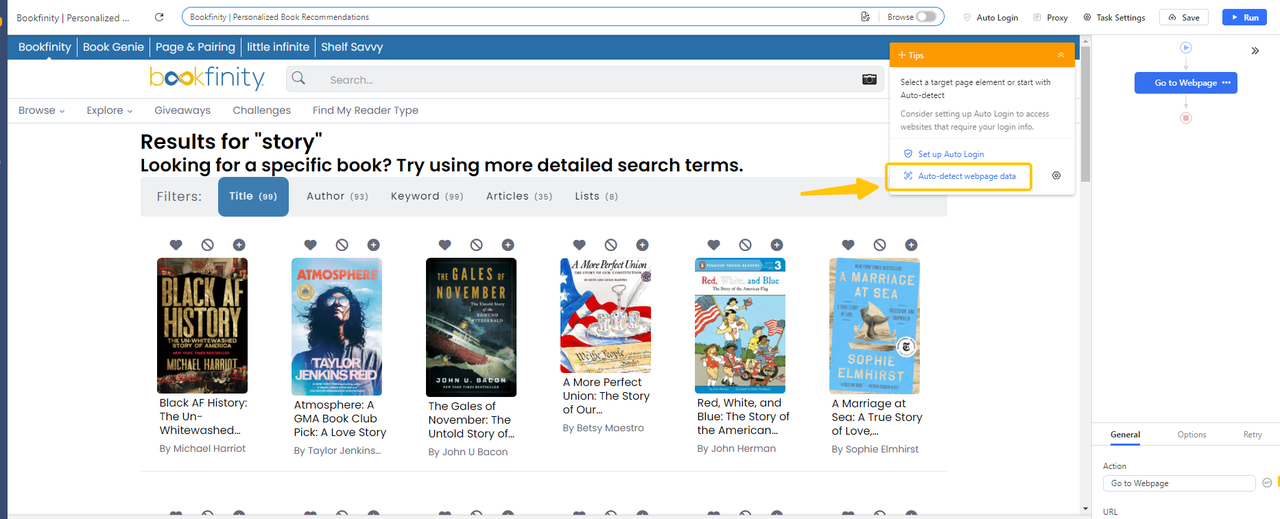Click the bookfinity logo
The width and height of the screenshot is (1280, 519).
click(x=206, y=78)
